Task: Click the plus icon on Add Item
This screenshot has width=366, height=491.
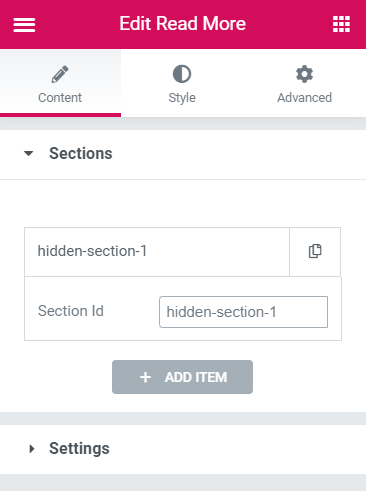Action: (145, 377)
